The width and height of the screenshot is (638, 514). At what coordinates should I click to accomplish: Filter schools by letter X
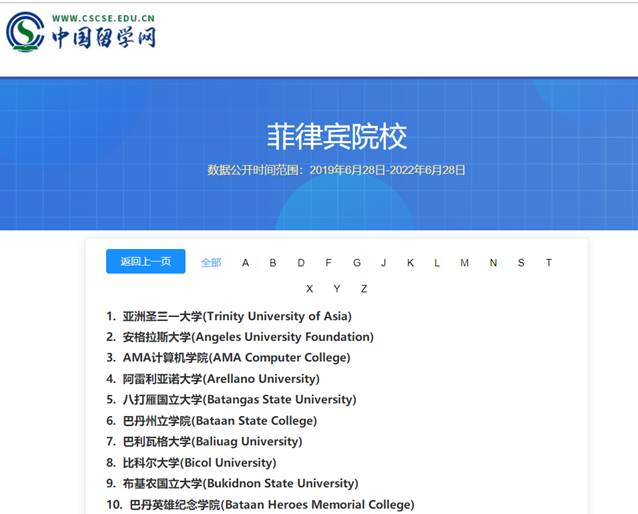[309, 289]
